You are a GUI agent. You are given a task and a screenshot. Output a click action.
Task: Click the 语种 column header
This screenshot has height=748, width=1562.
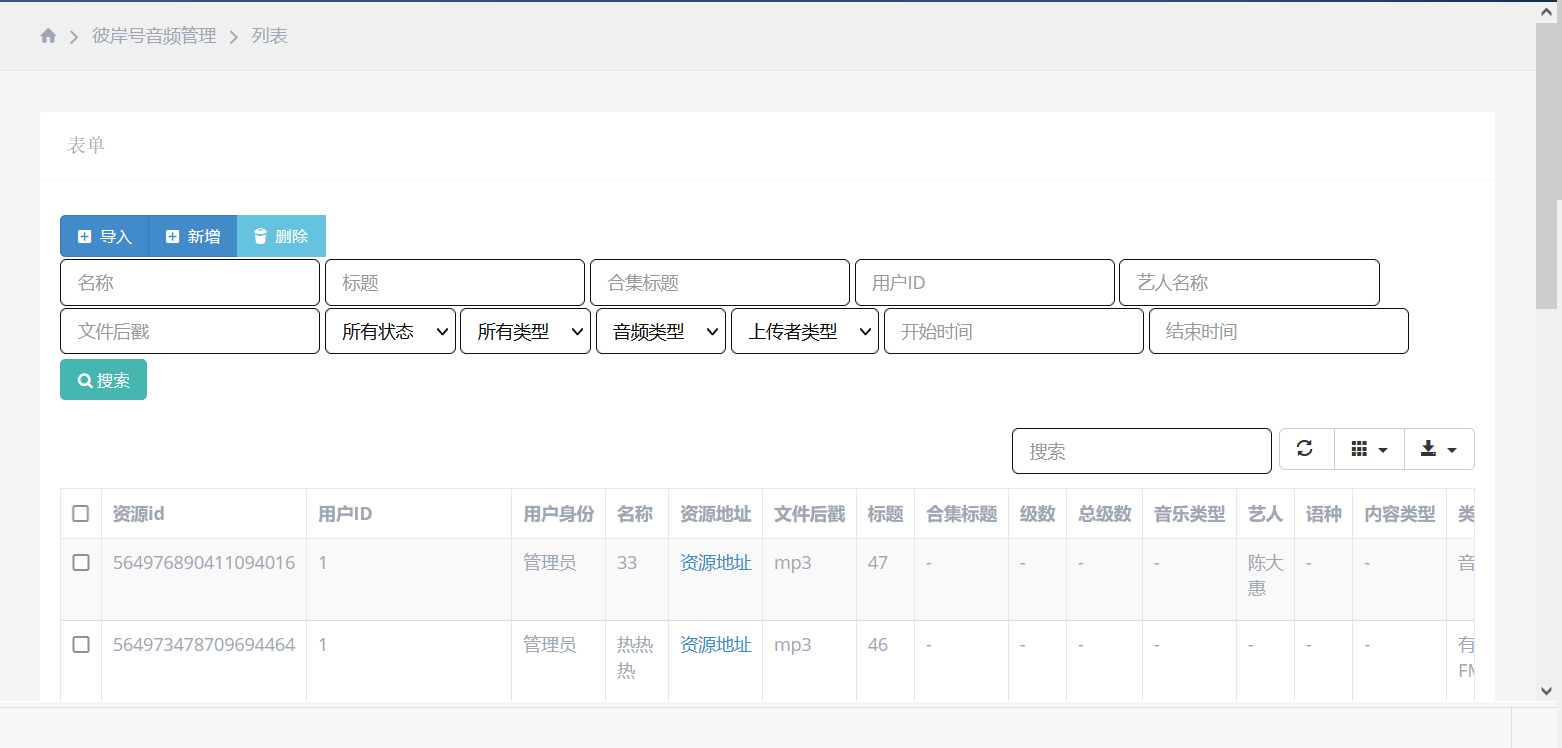coord(1324,514)
